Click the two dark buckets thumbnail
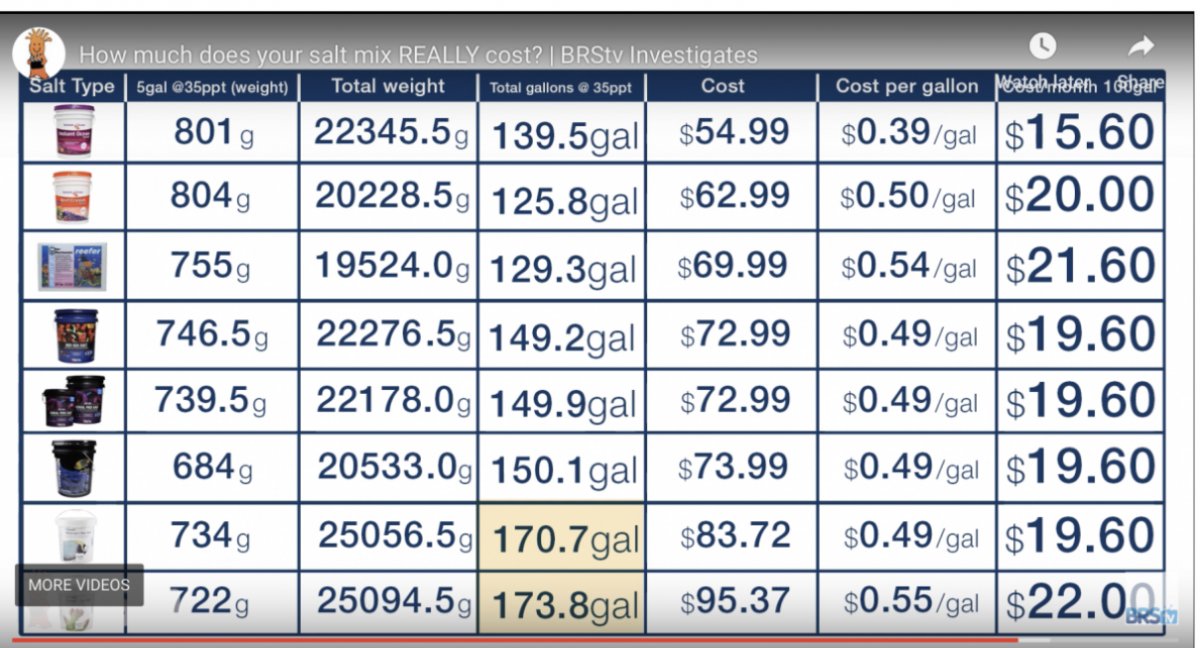 click(74, 401)
